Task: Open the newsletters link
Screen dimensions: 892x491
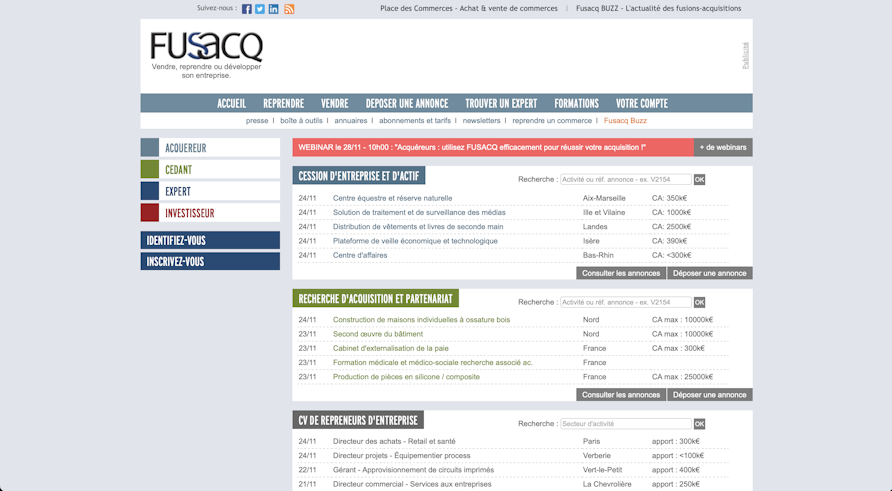Action: coord(481,121)
